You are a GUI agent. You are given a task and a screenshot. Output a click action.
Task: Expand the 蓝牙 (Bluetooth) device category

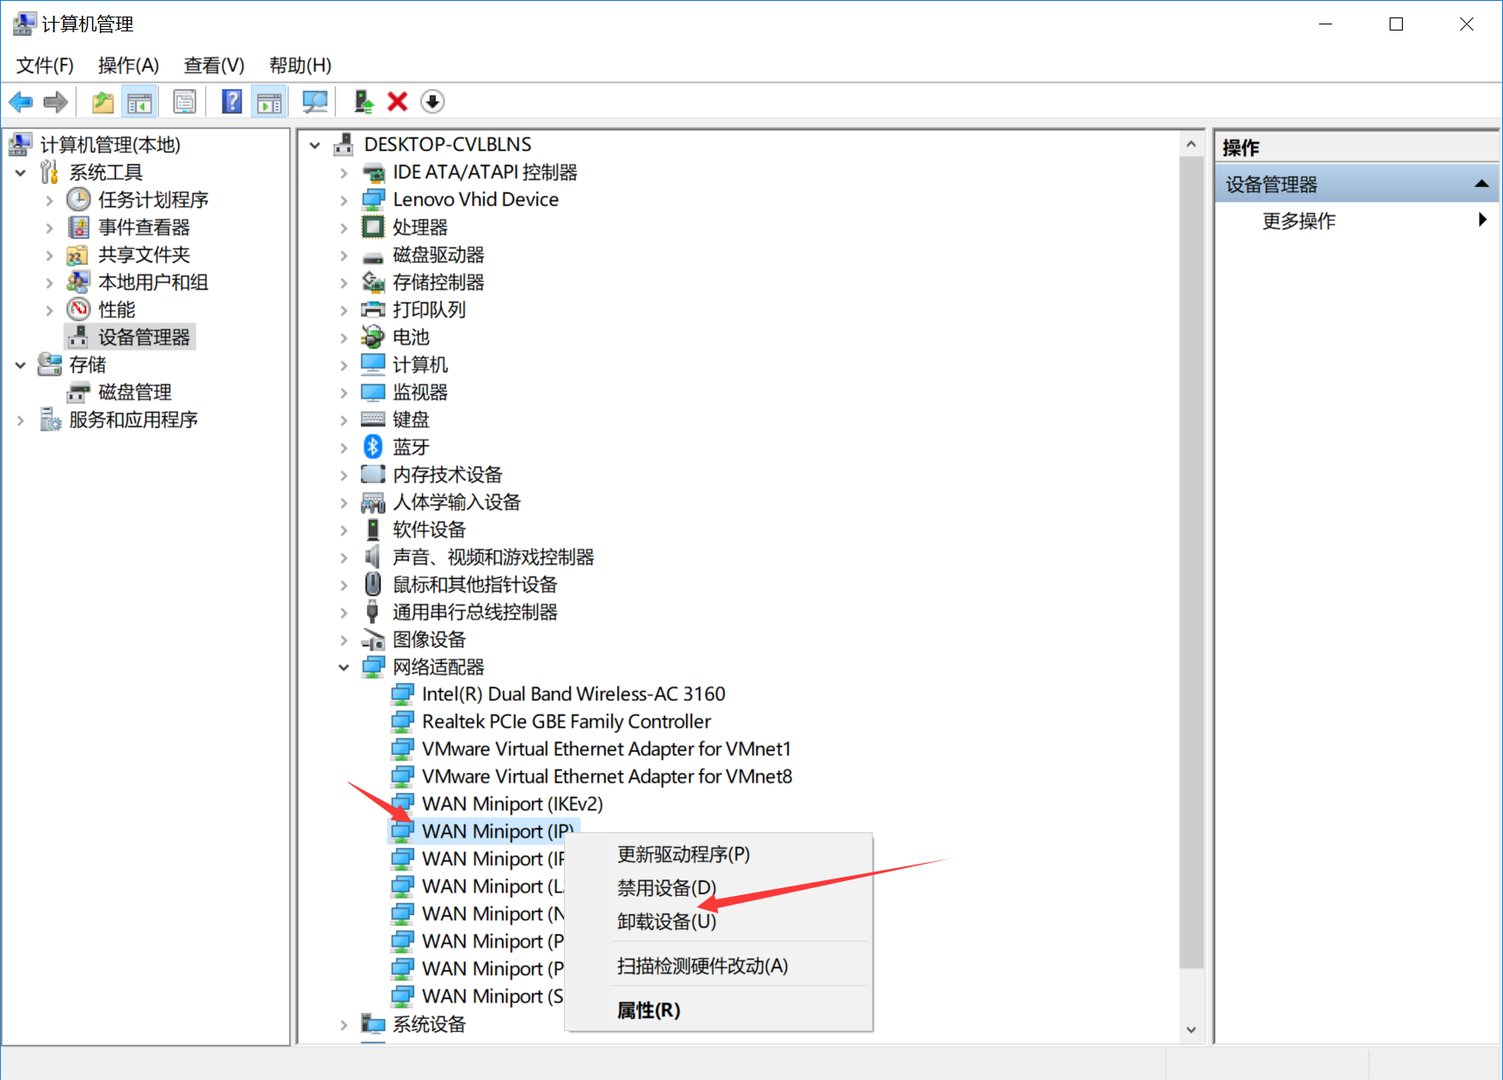tap(344, 447)
